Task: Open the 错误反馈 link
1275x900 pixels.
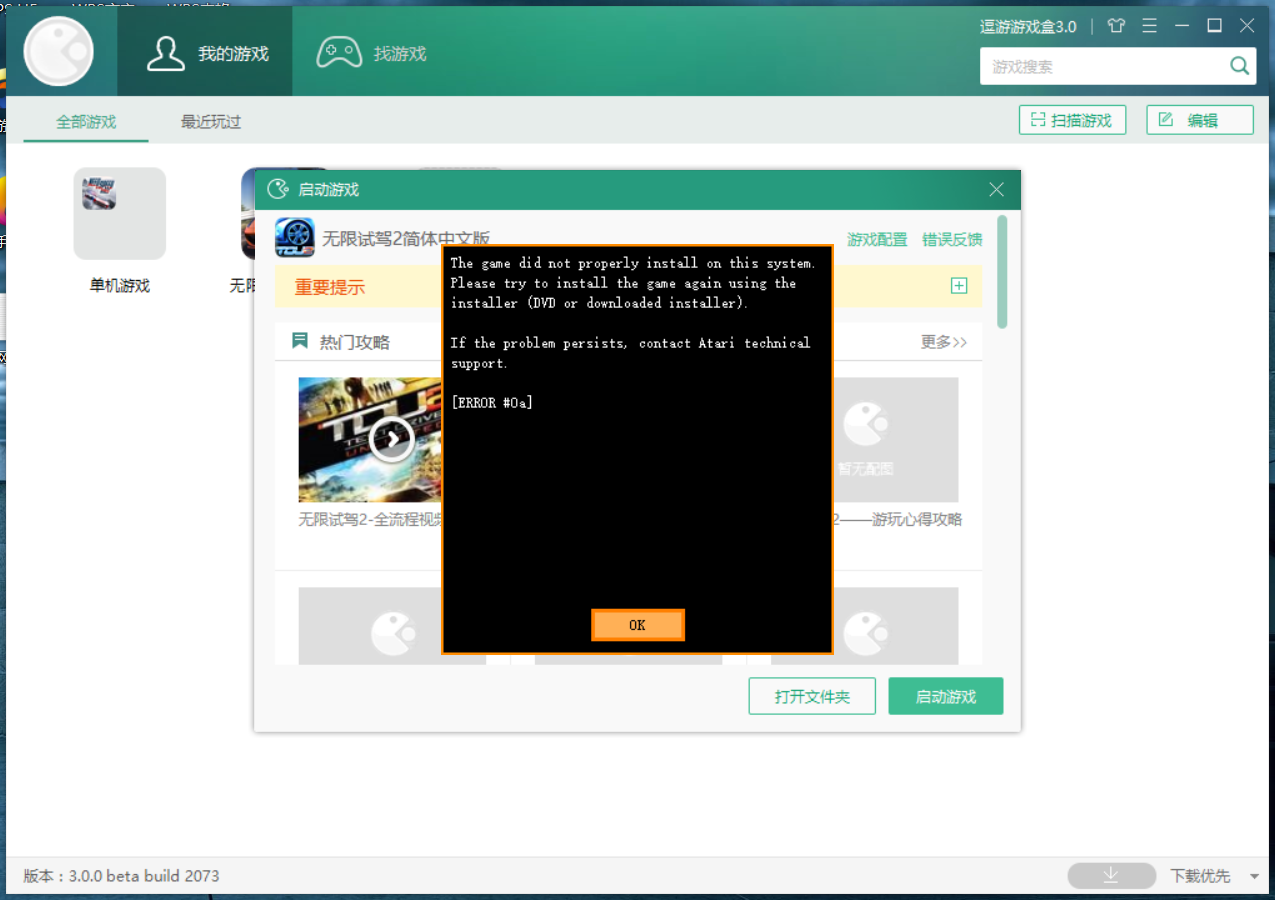Action: (952, 240)
